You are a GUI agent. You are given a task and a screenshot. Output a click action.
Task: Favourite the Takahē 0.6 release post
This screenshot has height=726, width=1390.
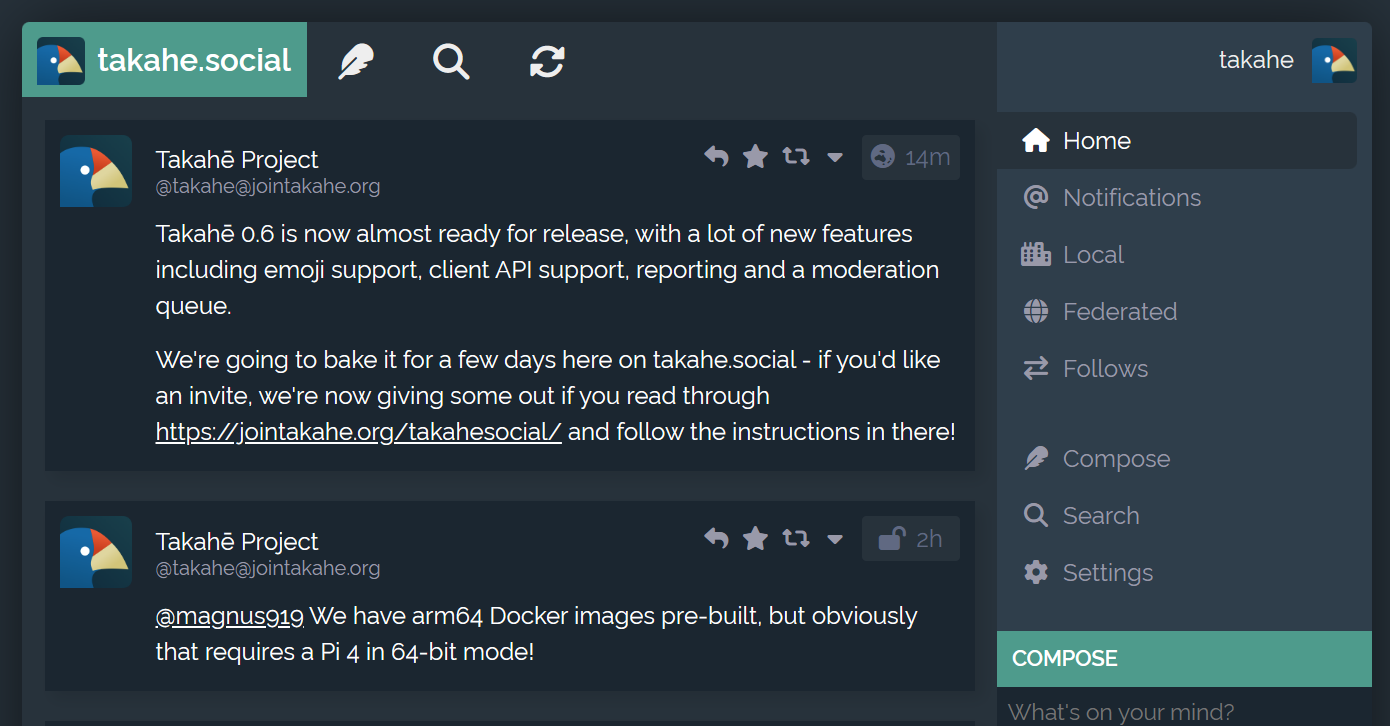pos(756,156)
